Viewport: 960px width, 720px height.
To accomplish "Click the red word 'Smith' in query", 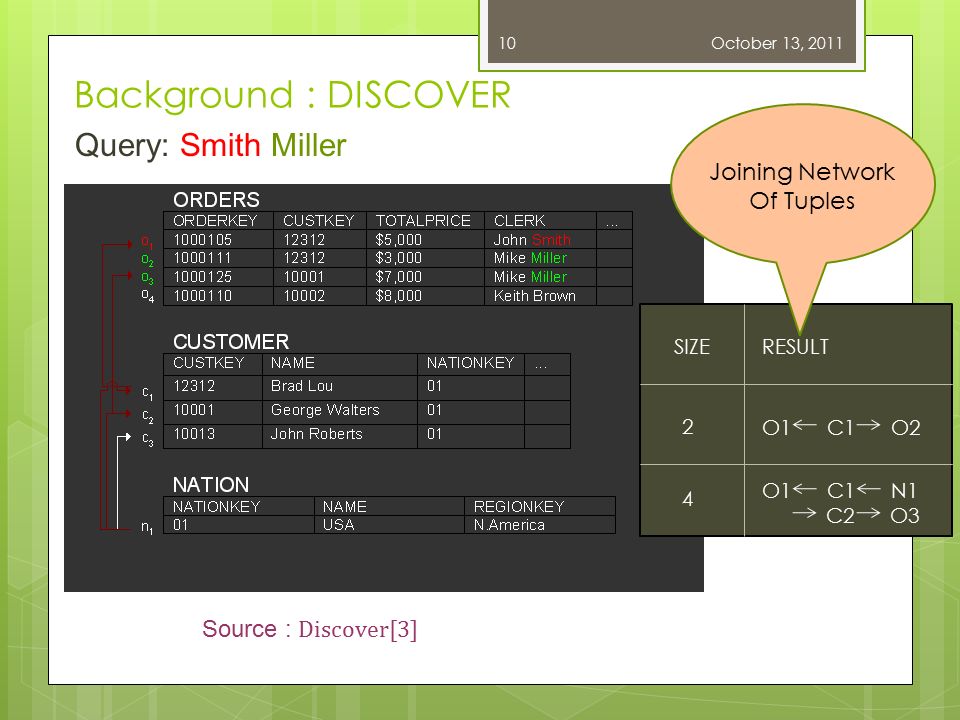I will coord(220,145).
